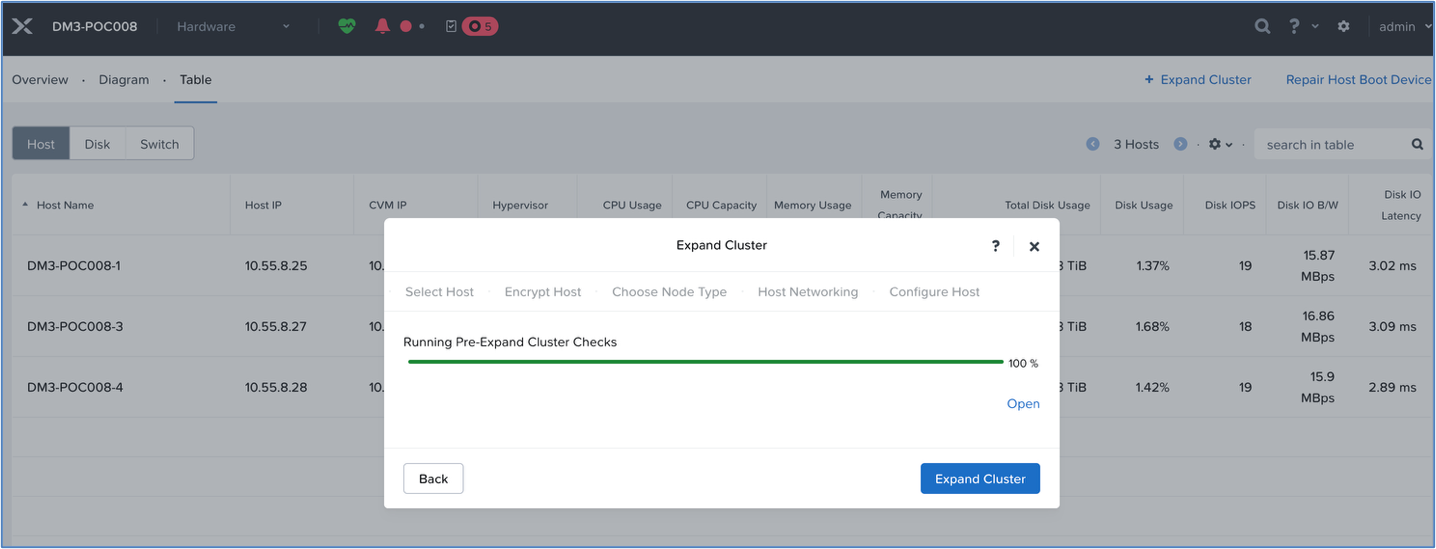Click the pre-expand checks progress bar
Viewport: 1436px width, 549px height.
[x=706, y=362]
